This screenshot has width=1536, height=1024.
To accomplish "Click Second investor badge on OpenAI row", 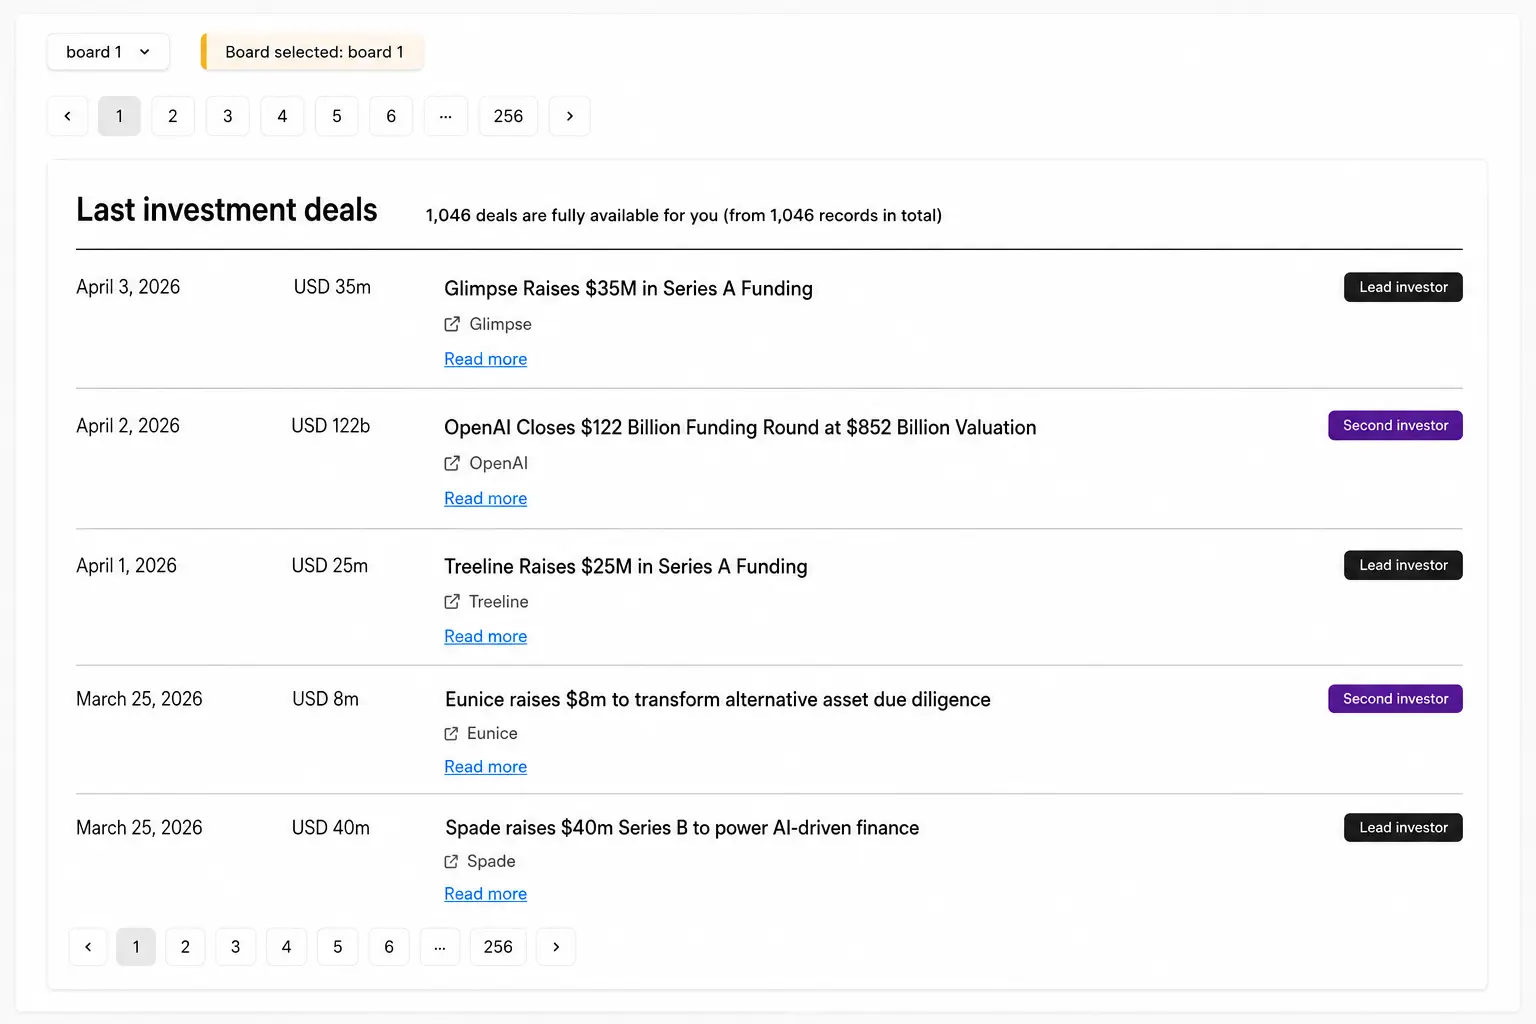I will pyautogui.click(x=1395, y=425).
